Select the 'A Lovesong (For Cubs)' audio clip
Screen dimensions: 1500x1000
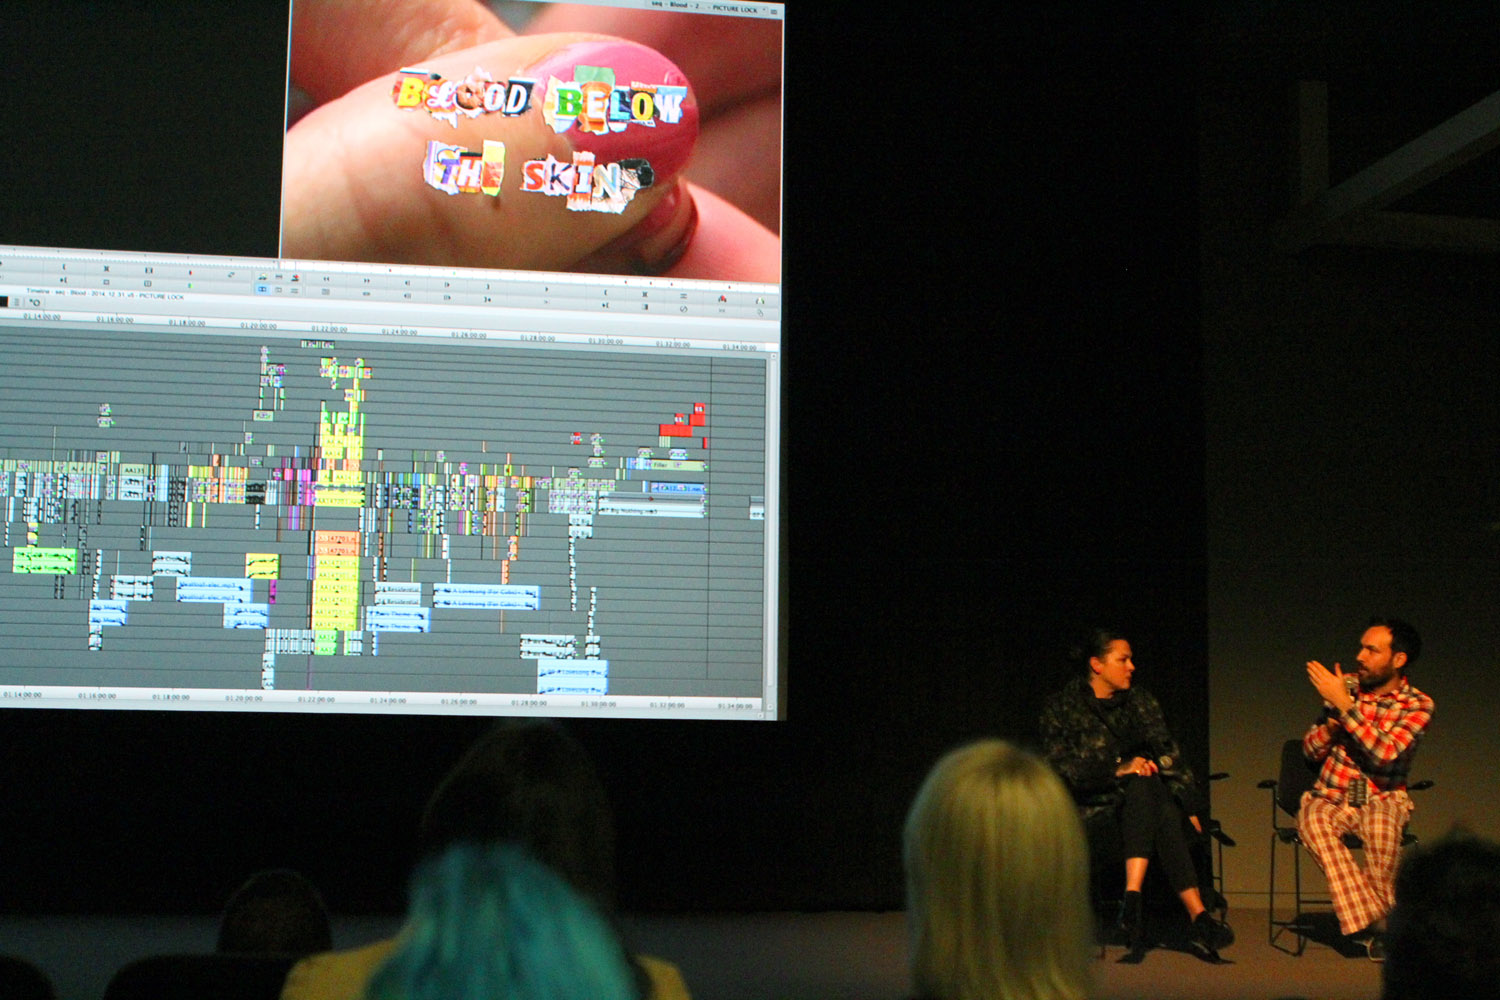(486, 597)
